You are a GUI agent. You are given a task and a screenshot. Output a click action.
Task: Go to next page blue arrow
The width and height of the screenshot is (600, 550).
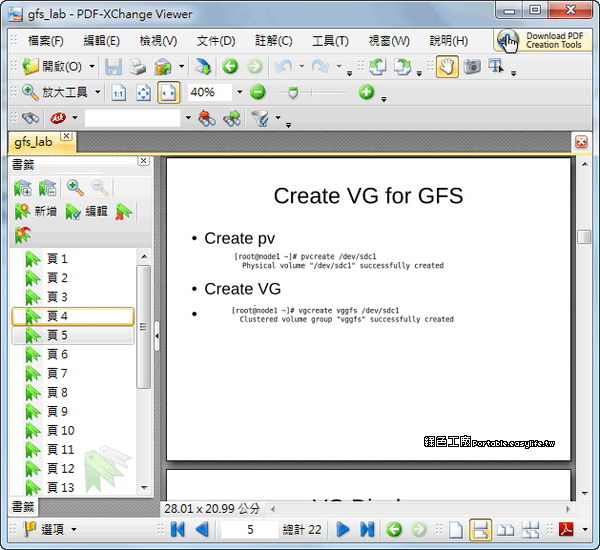[x=343, y=530]
